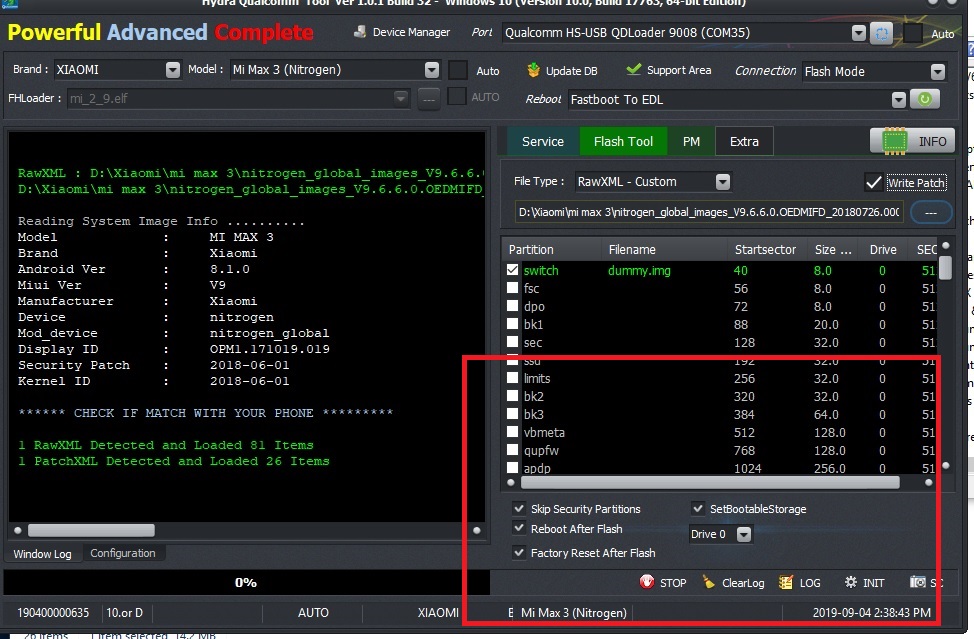The width and height of the screenshot is (974, 639).
Task: Uncheck the switch partition row
Action: tap(512, 270)
